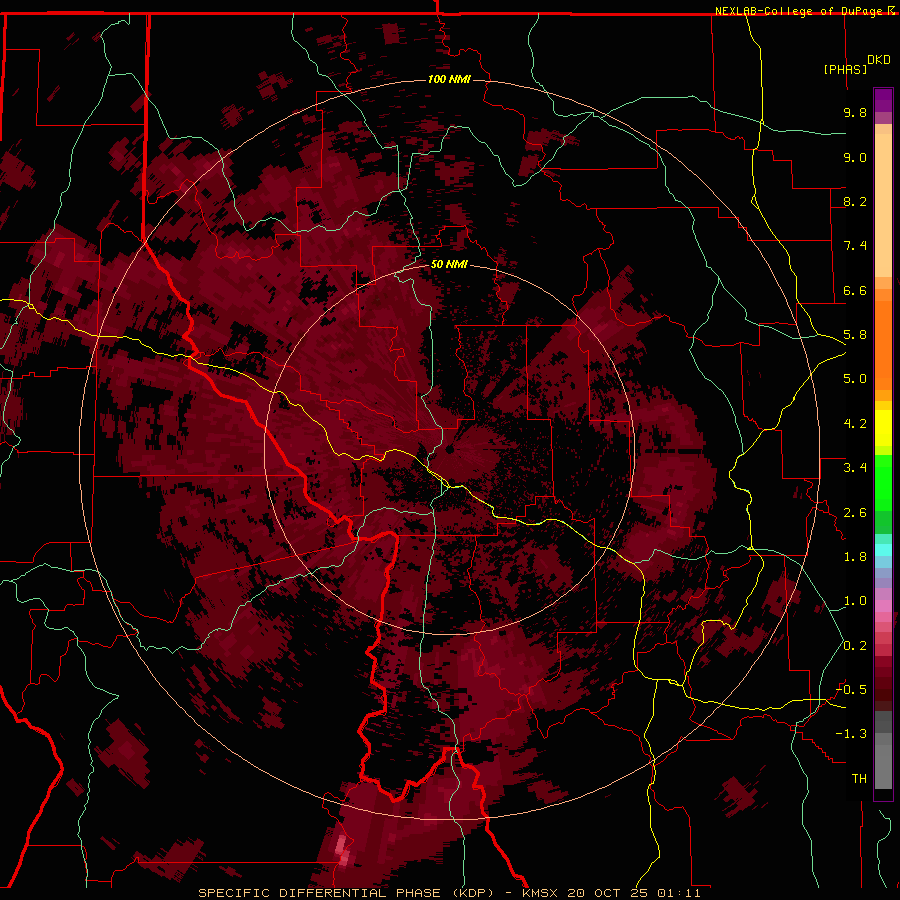Click the 2.6 value on color scale
This screenshot has height=900, width=900.
tap(855, 513)
